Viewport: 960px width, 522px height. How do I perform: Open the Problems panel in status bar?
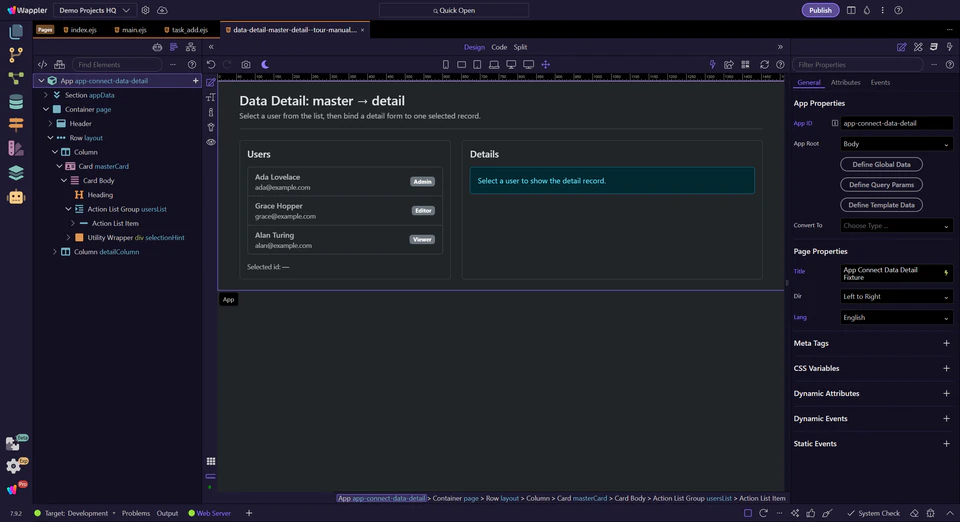point(135,513)
